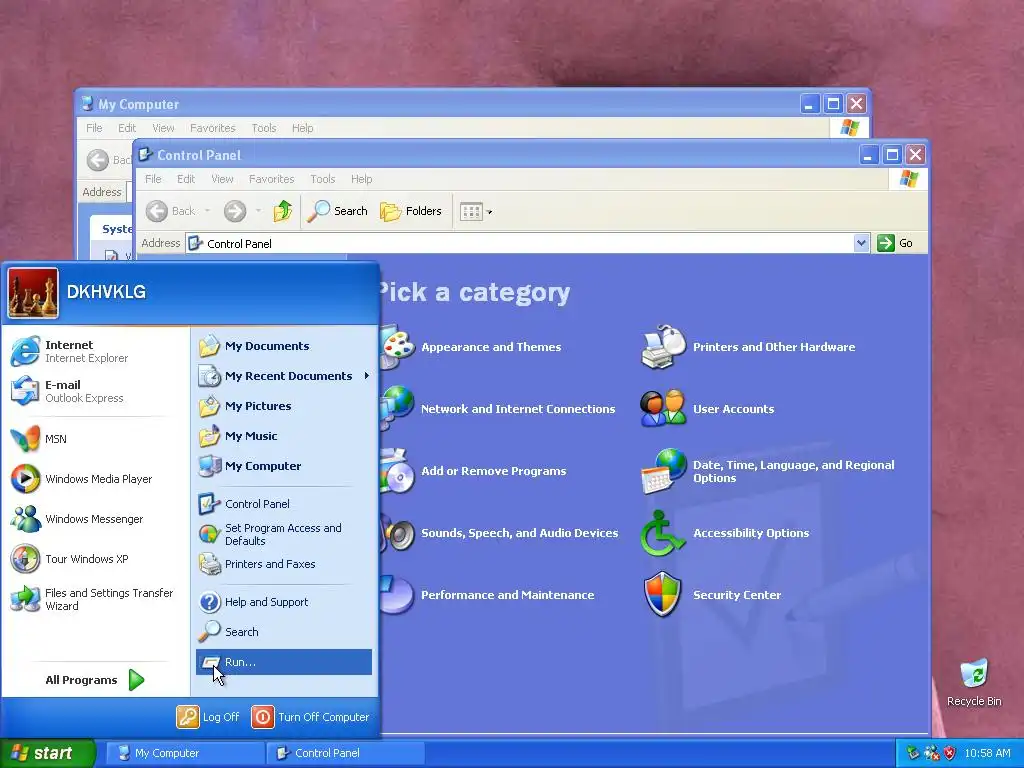Open My Pictures folder

pos(283,406)
